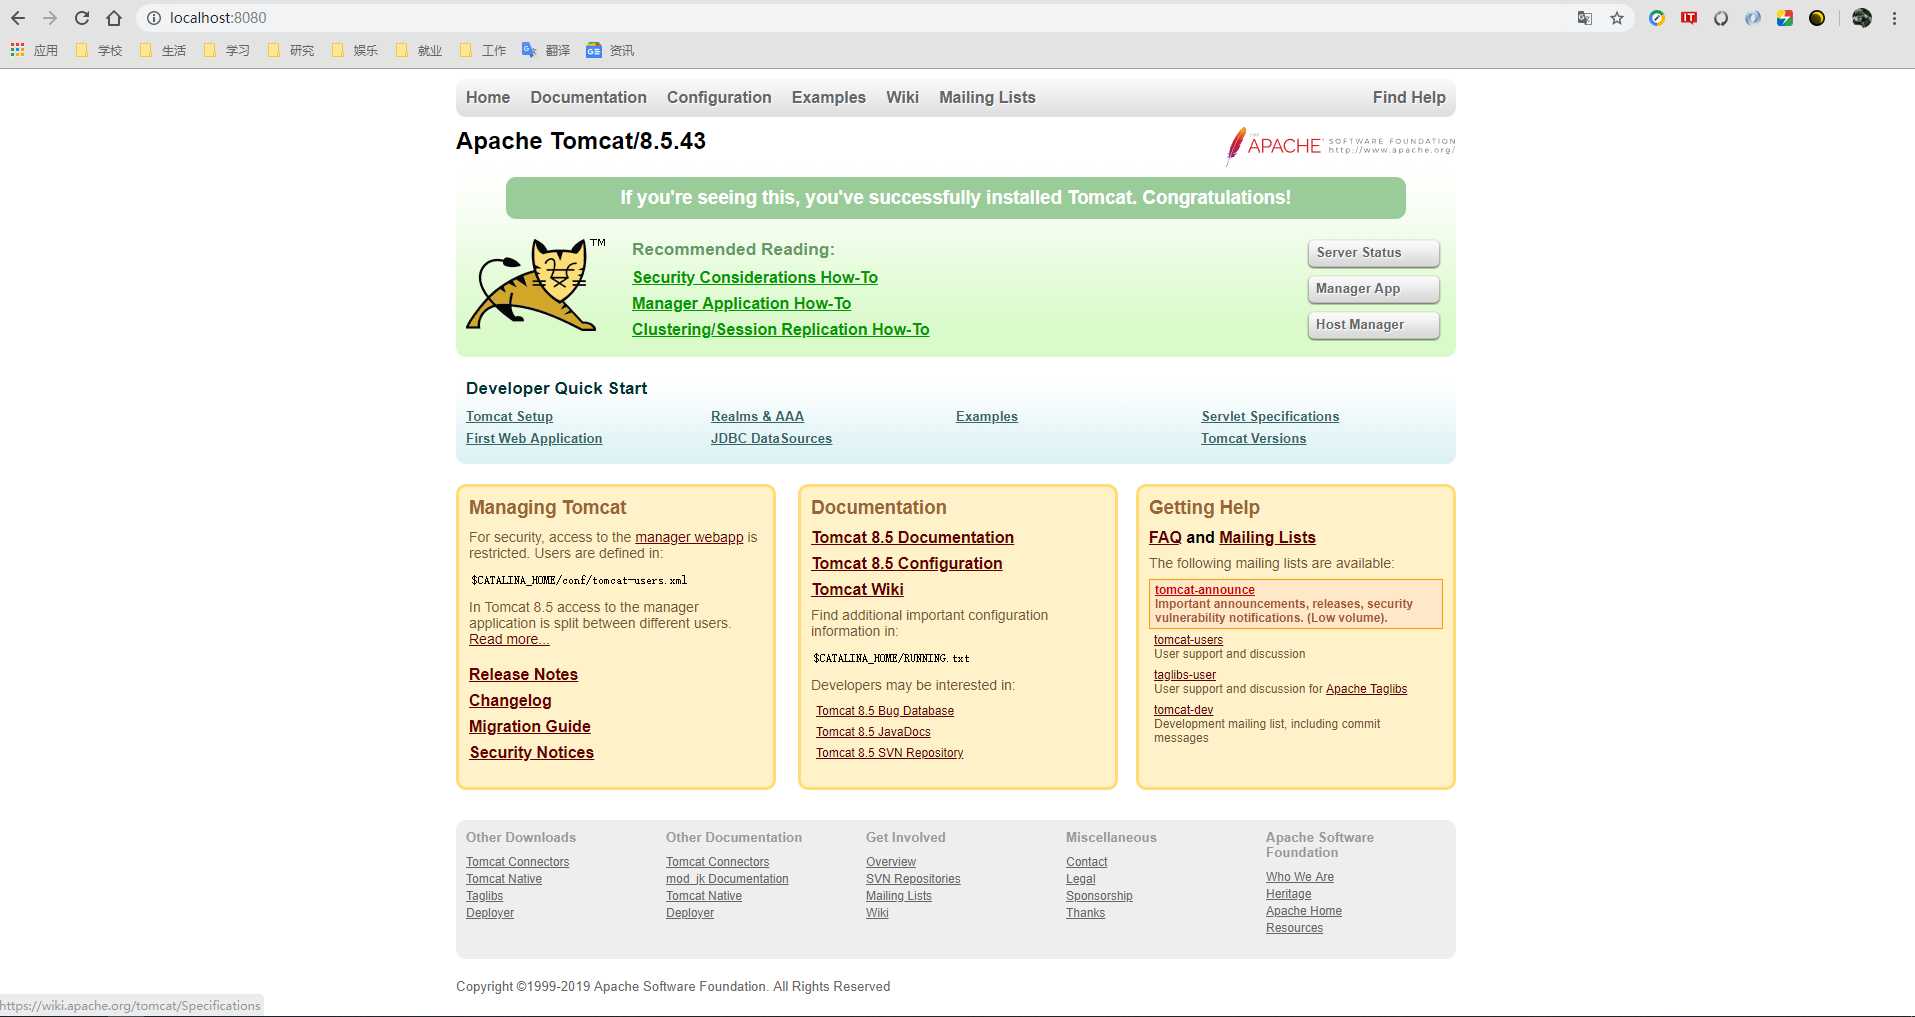Viewport: 1915px width, 1017px height.
Task: Click the browser forward arrow
Action: tap(50, 18)
